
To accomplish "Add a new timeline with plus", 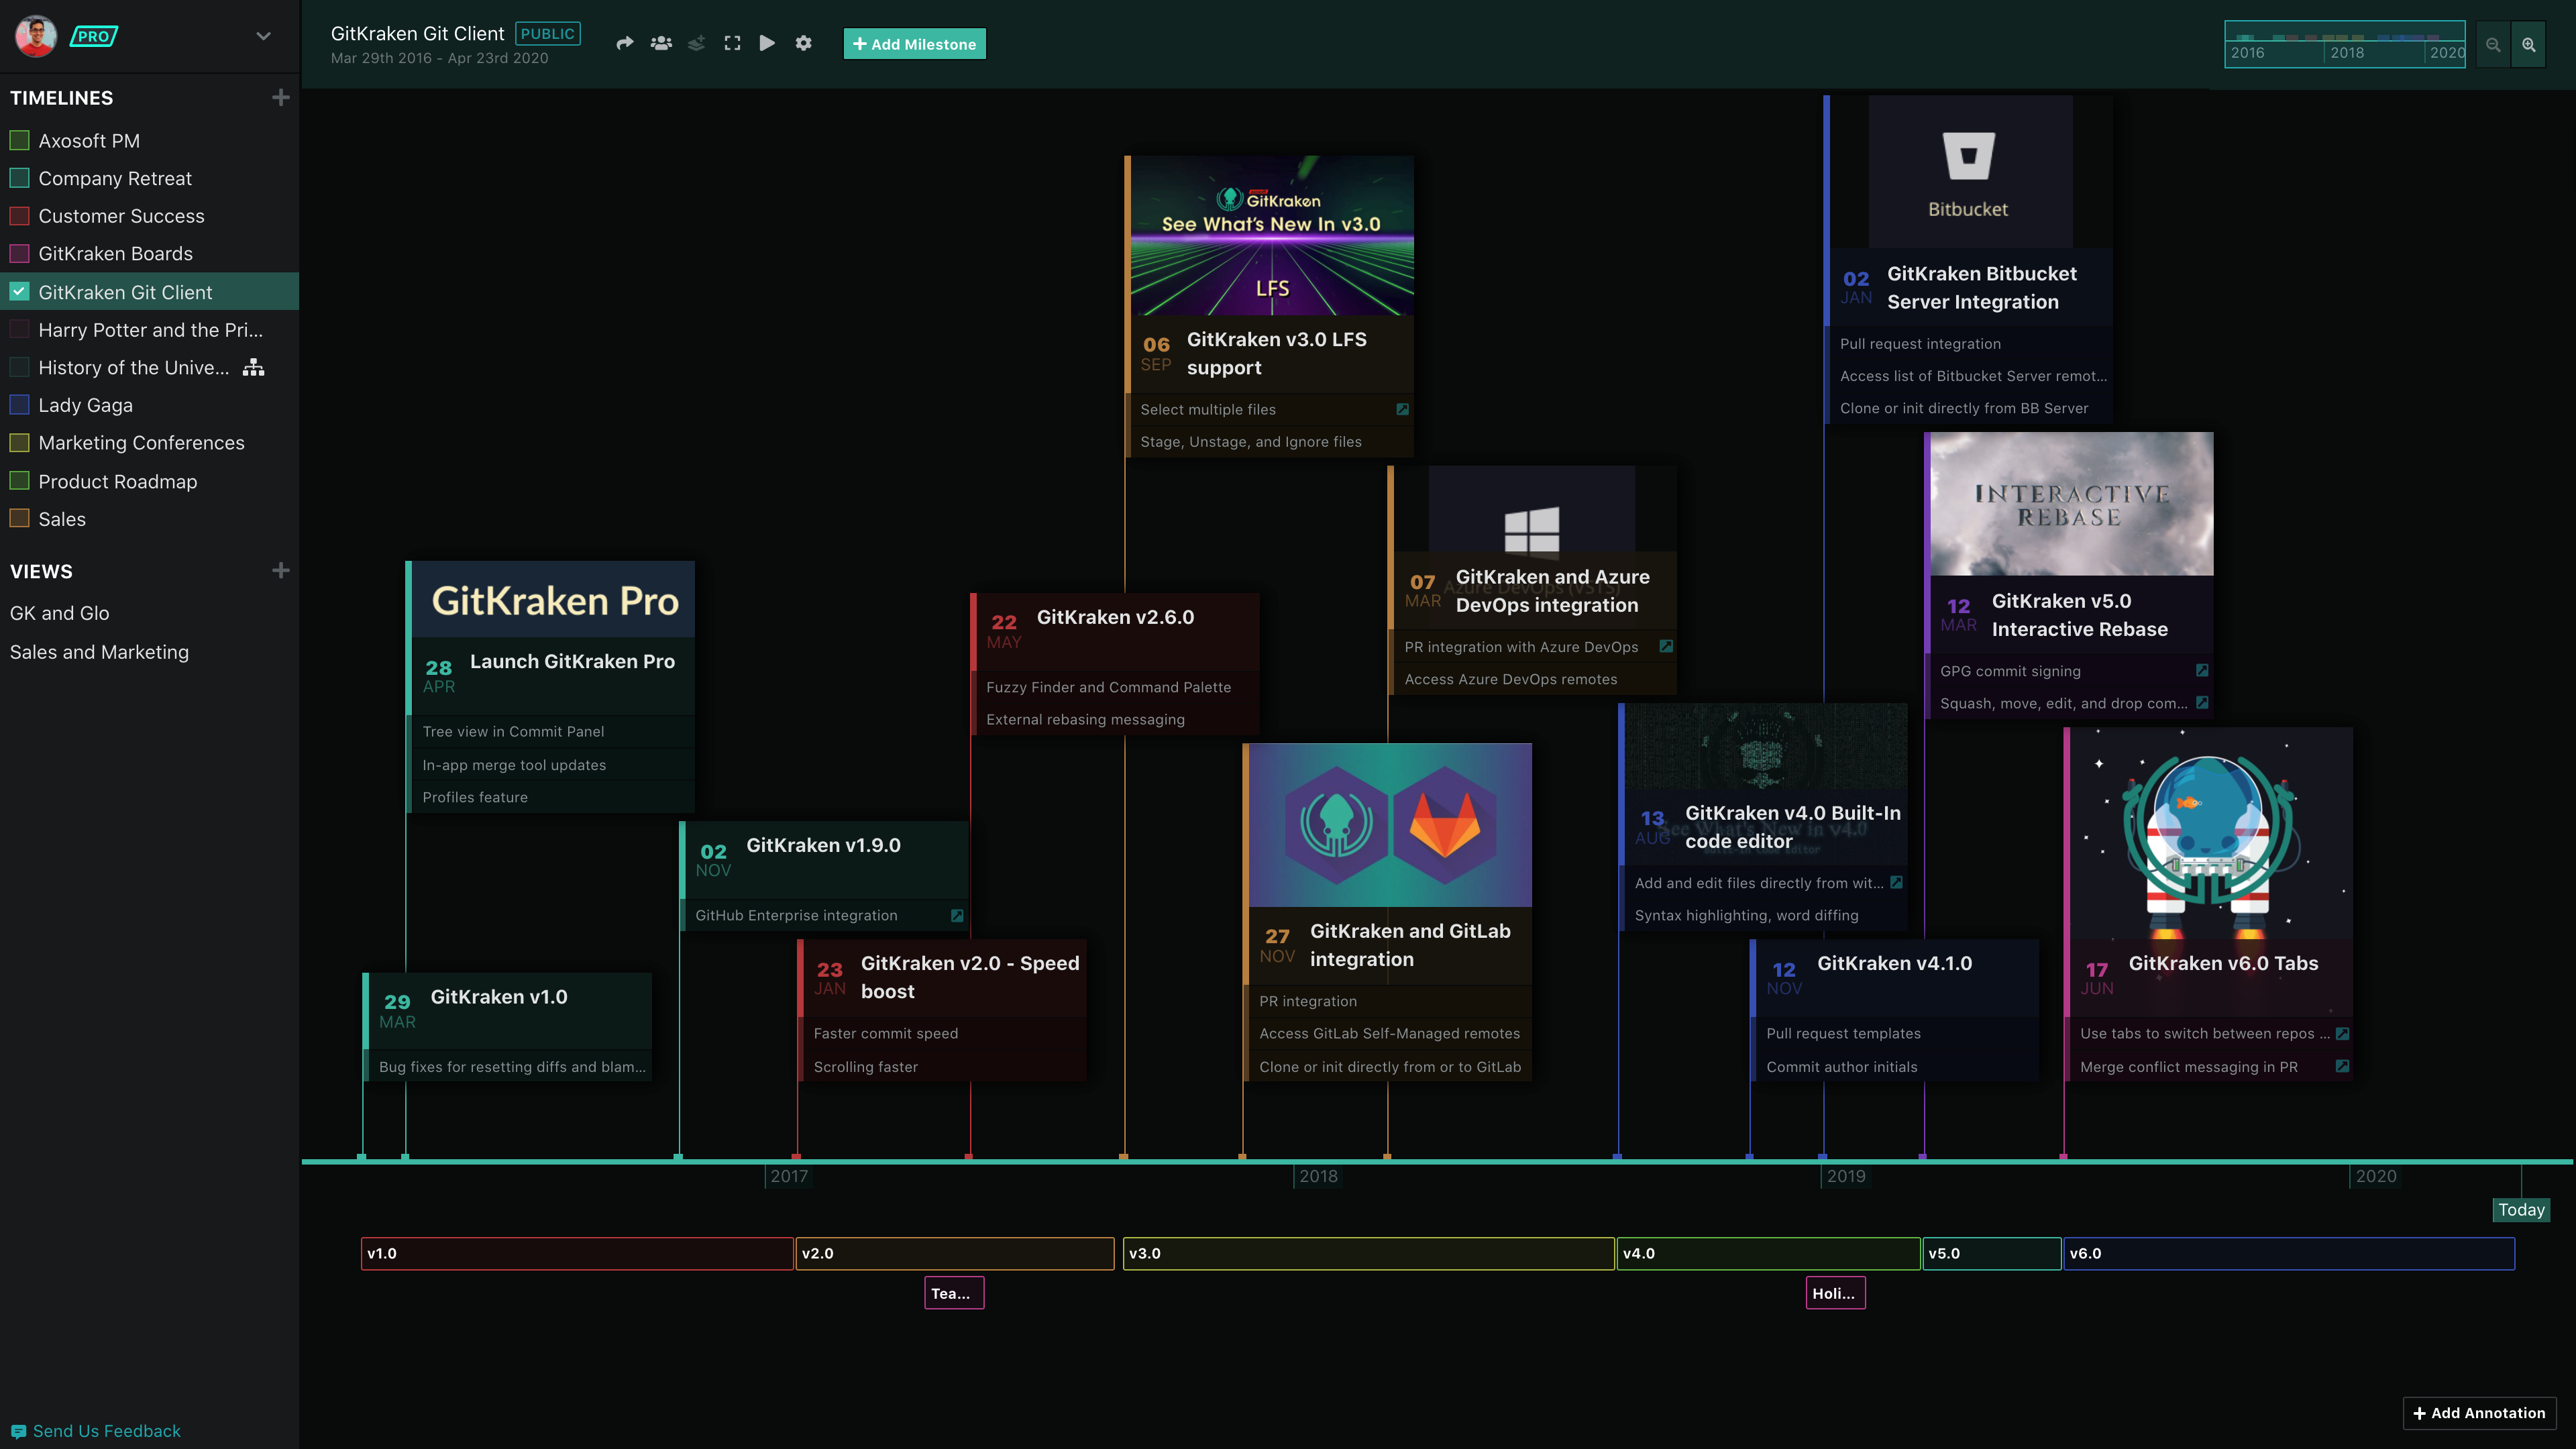I will (x=281, y=97).
